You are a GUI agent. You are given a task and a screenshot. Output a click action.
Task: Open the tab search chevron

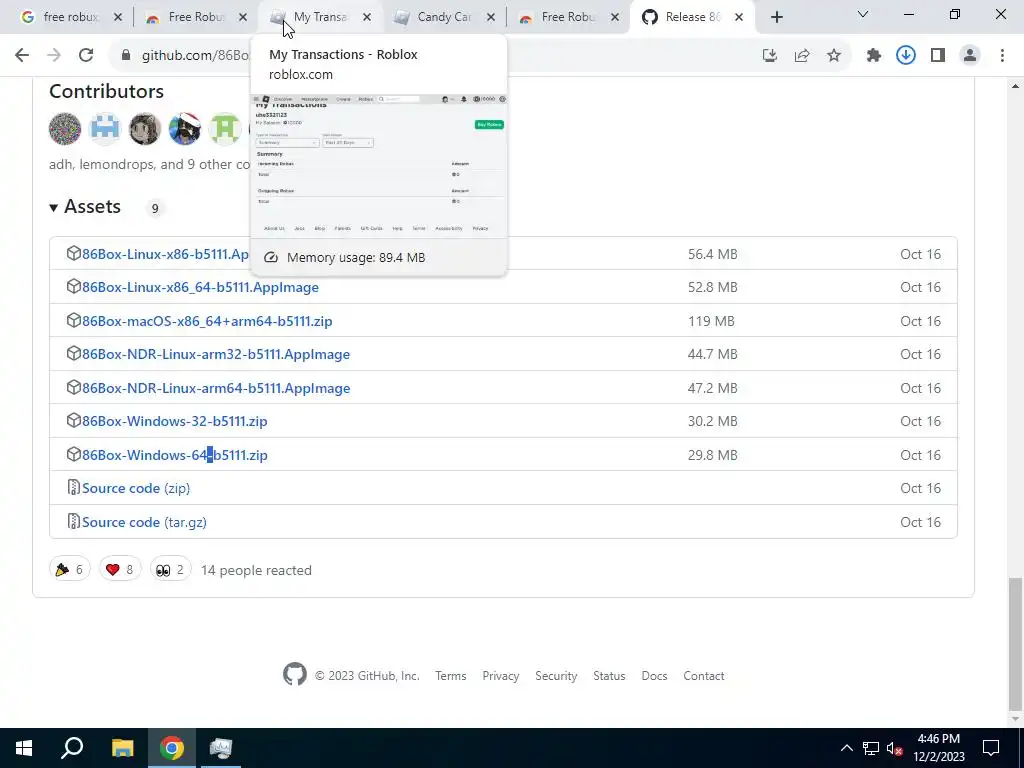pos(863,14)
